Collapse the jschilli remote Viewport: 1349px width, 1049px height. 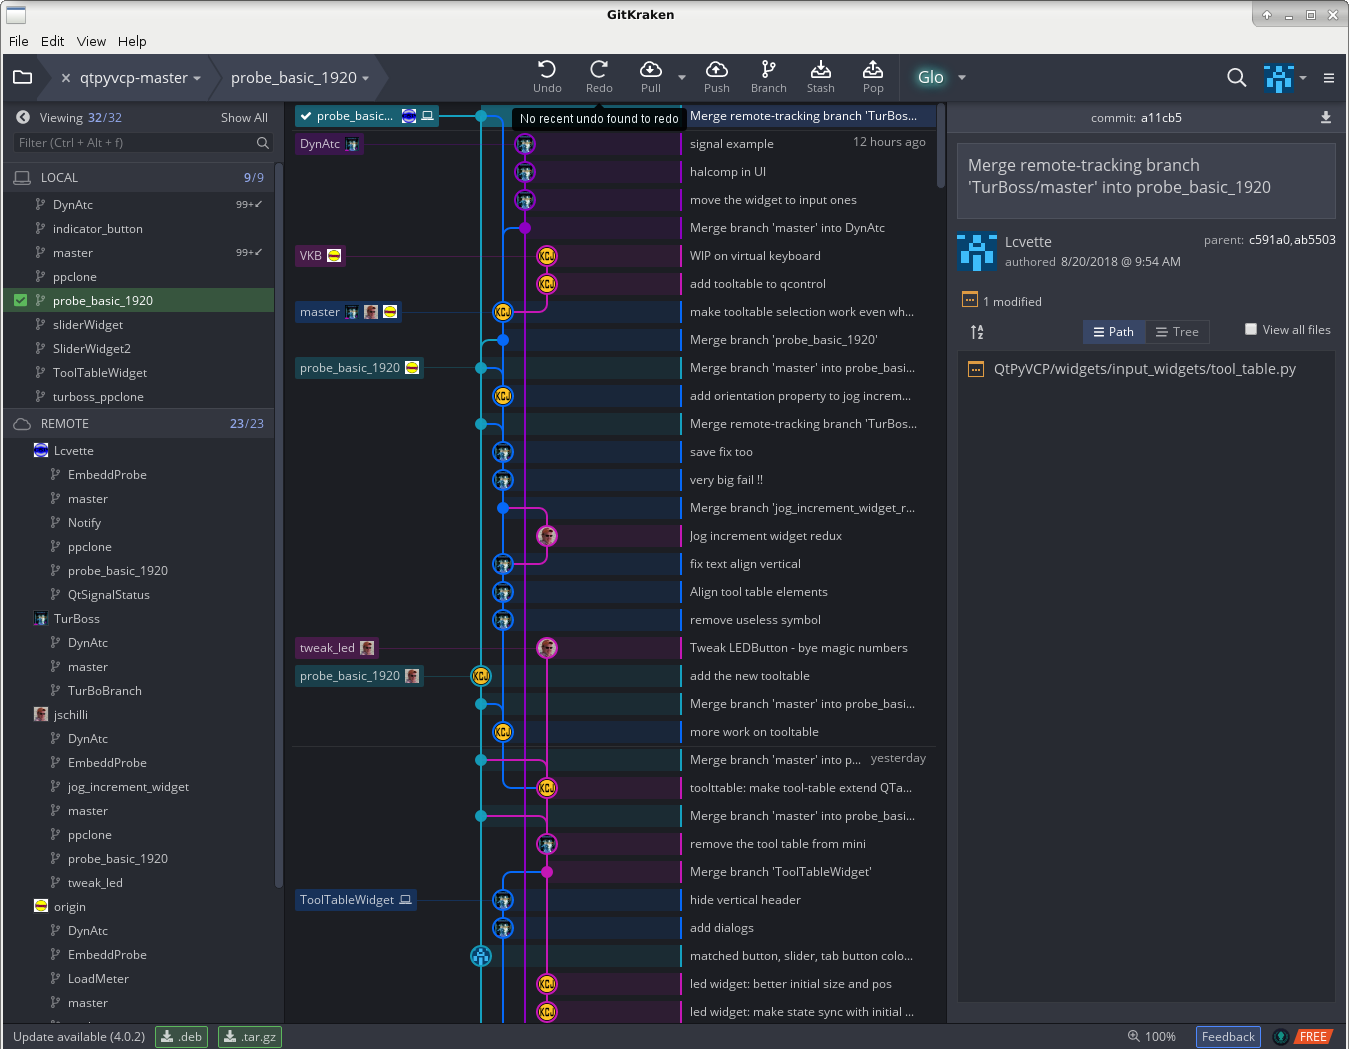pos(71,715)
